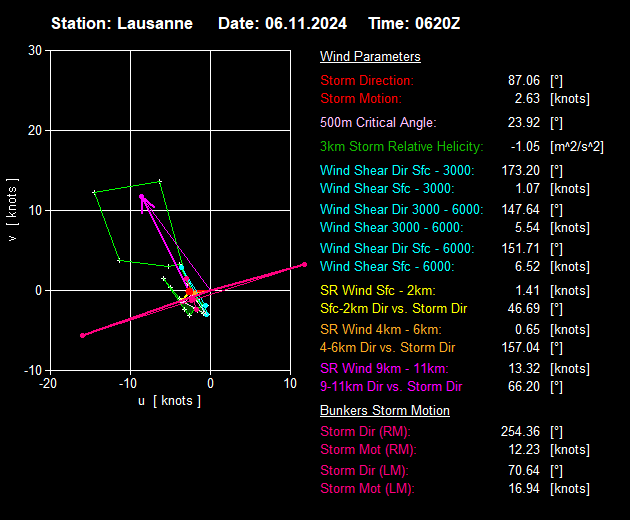This screenshot has width=630, height=520.
Task: Select the 'Bunkers Storm Motion' heading
Action: pyautogui.click(x=385, y=411)
